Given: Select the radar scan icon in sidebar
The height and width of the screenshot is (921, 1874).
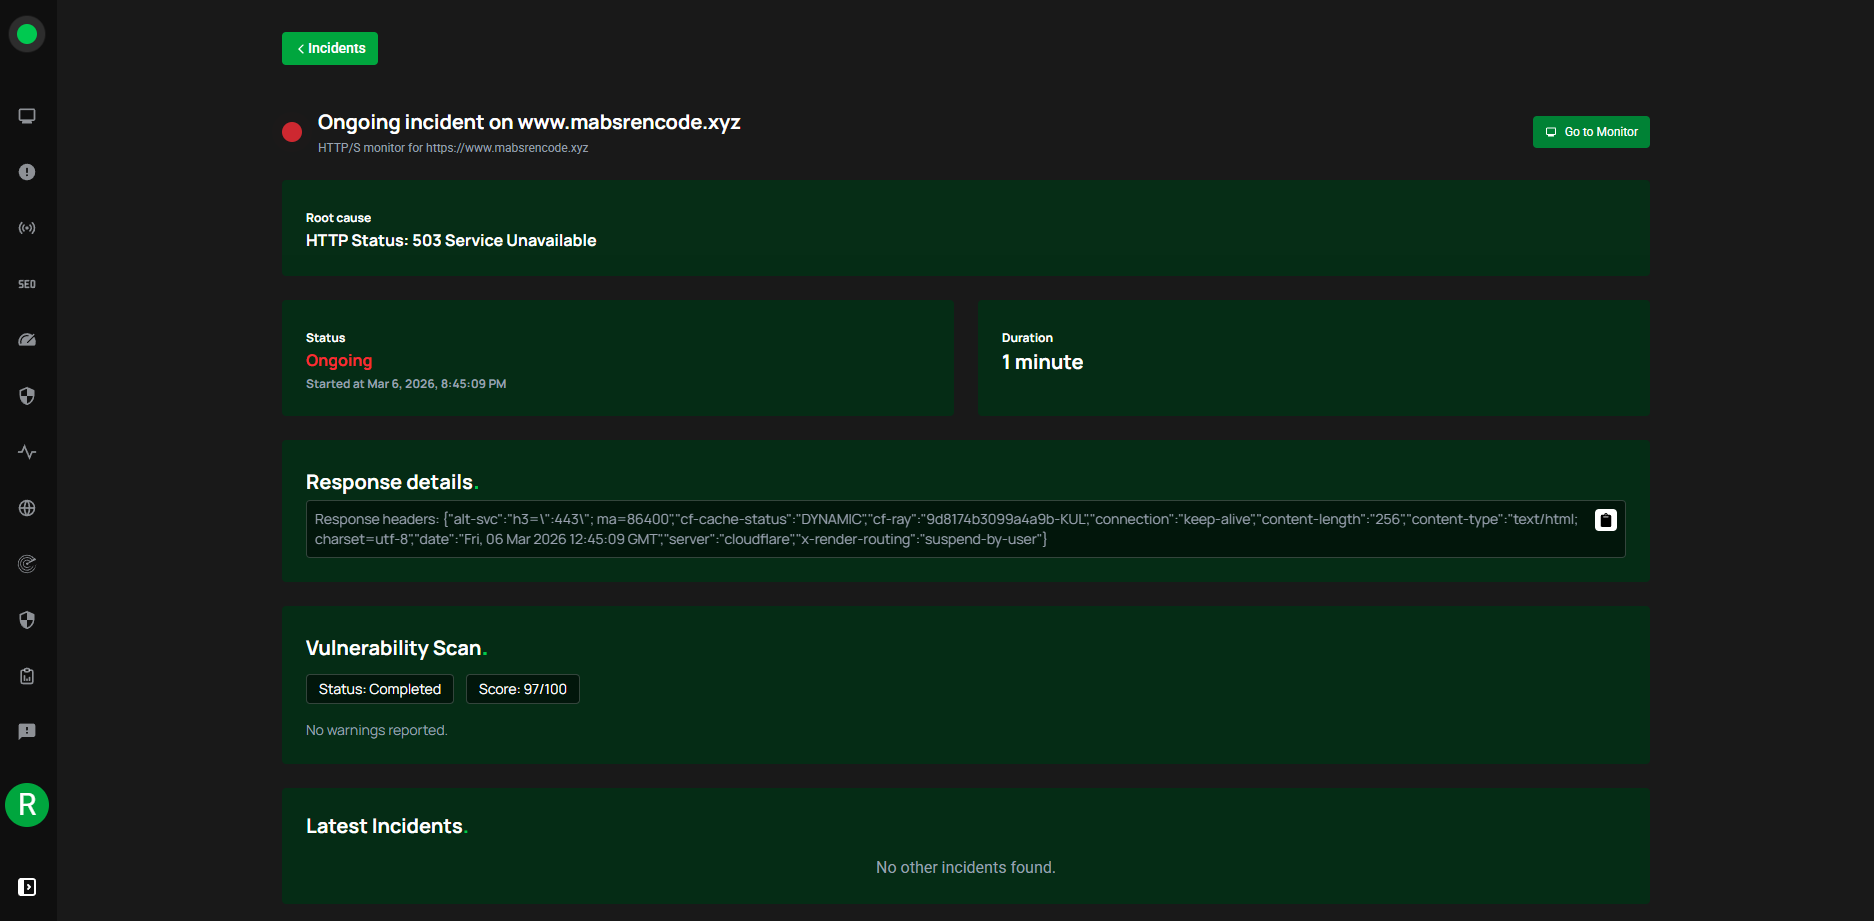Looking at the screenshot, I should point(27,563).
